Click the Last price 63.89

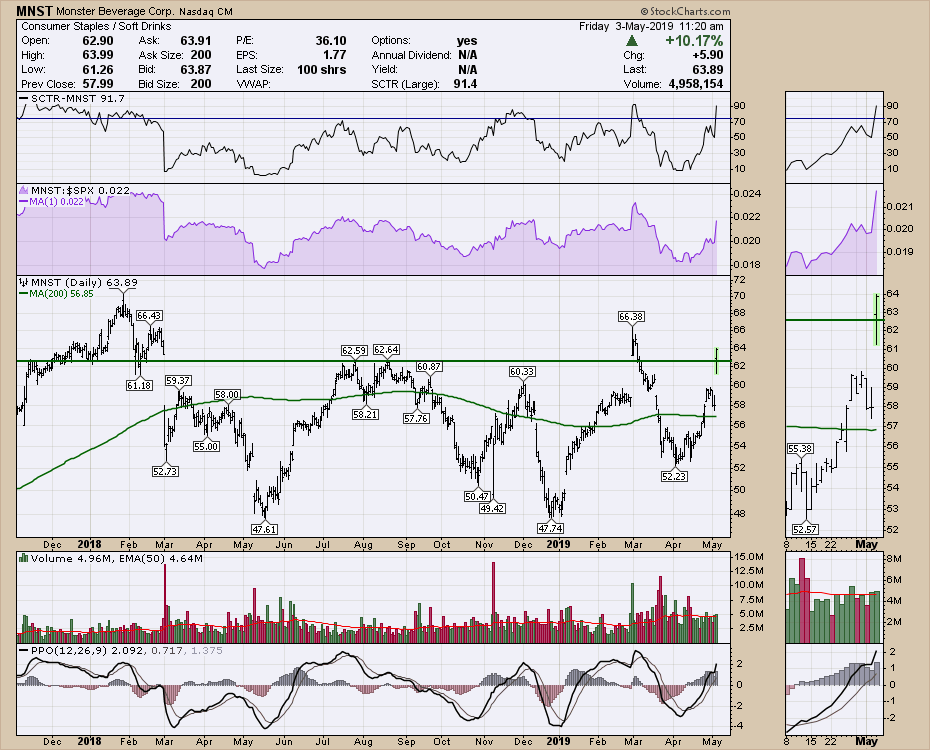pyautogui.click(x=706, y=69)
